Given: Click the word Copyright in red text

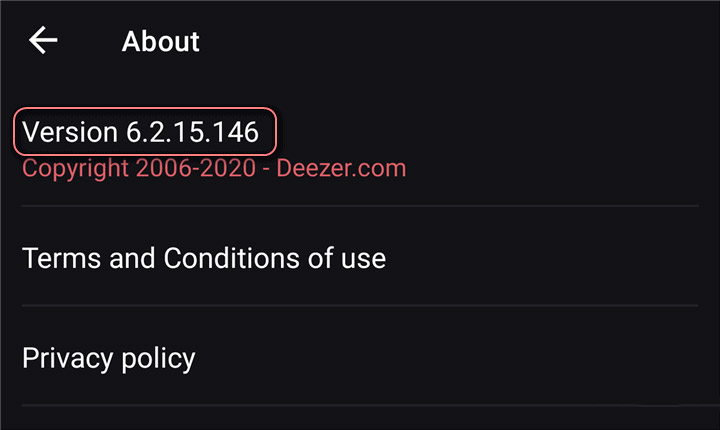Looking at the screenshot, I should [75, 169].
